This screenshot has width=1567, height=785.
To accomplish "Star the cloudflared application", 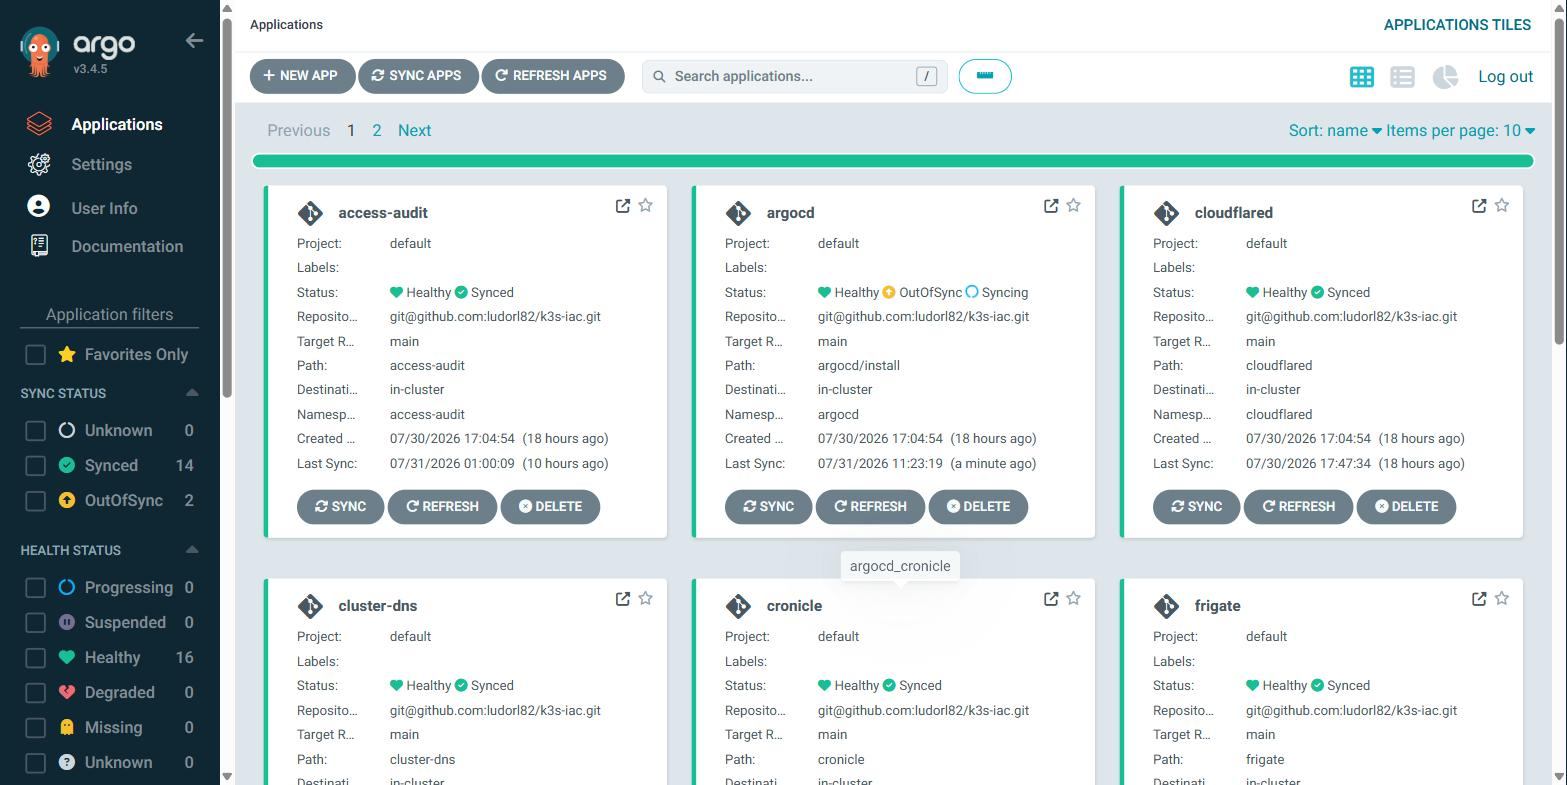I will point(1502,205).
